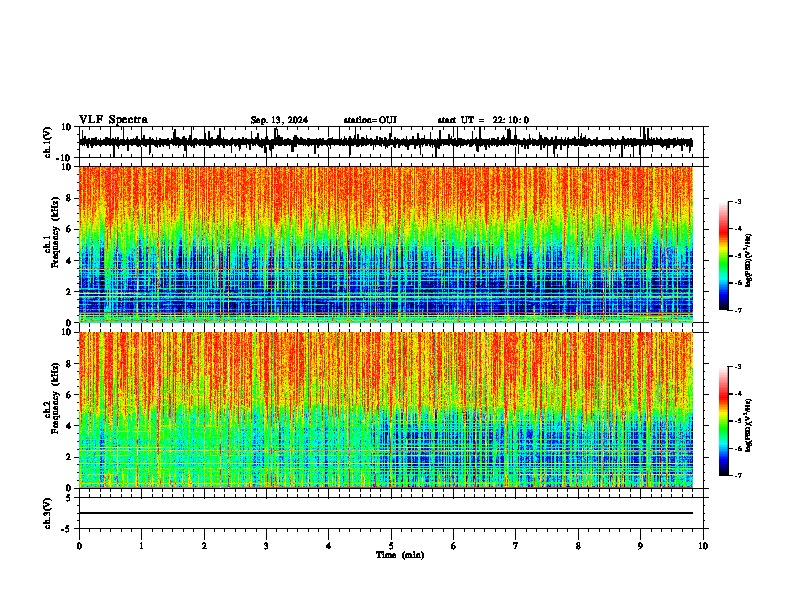
Task: Click the "4" kHz tick on ch.2 frequency axis
Action: point(70,426)
